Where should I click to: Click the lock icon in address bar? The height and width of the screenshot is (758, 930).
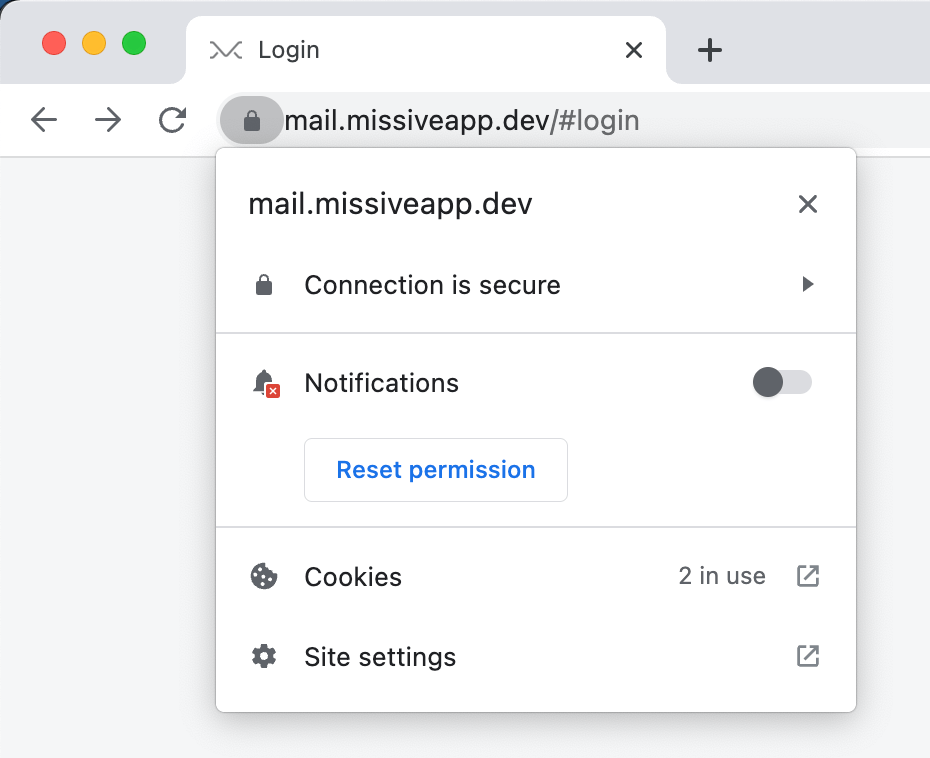coord(251,120)
